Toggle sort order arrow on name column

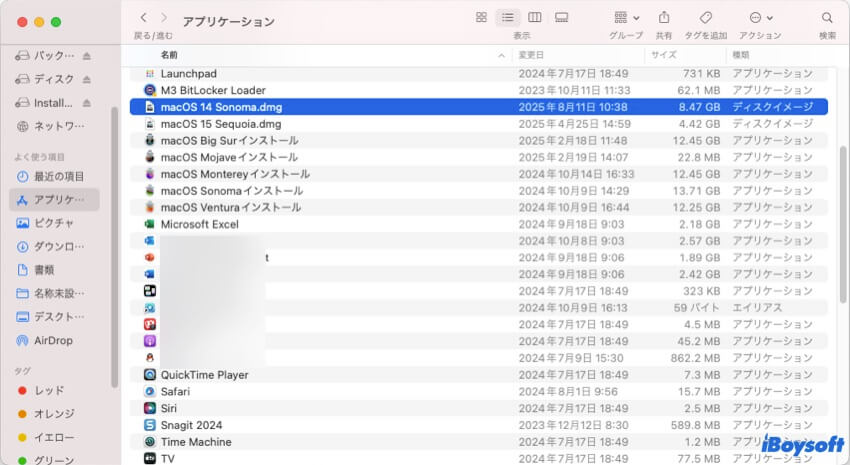point(502,54)
